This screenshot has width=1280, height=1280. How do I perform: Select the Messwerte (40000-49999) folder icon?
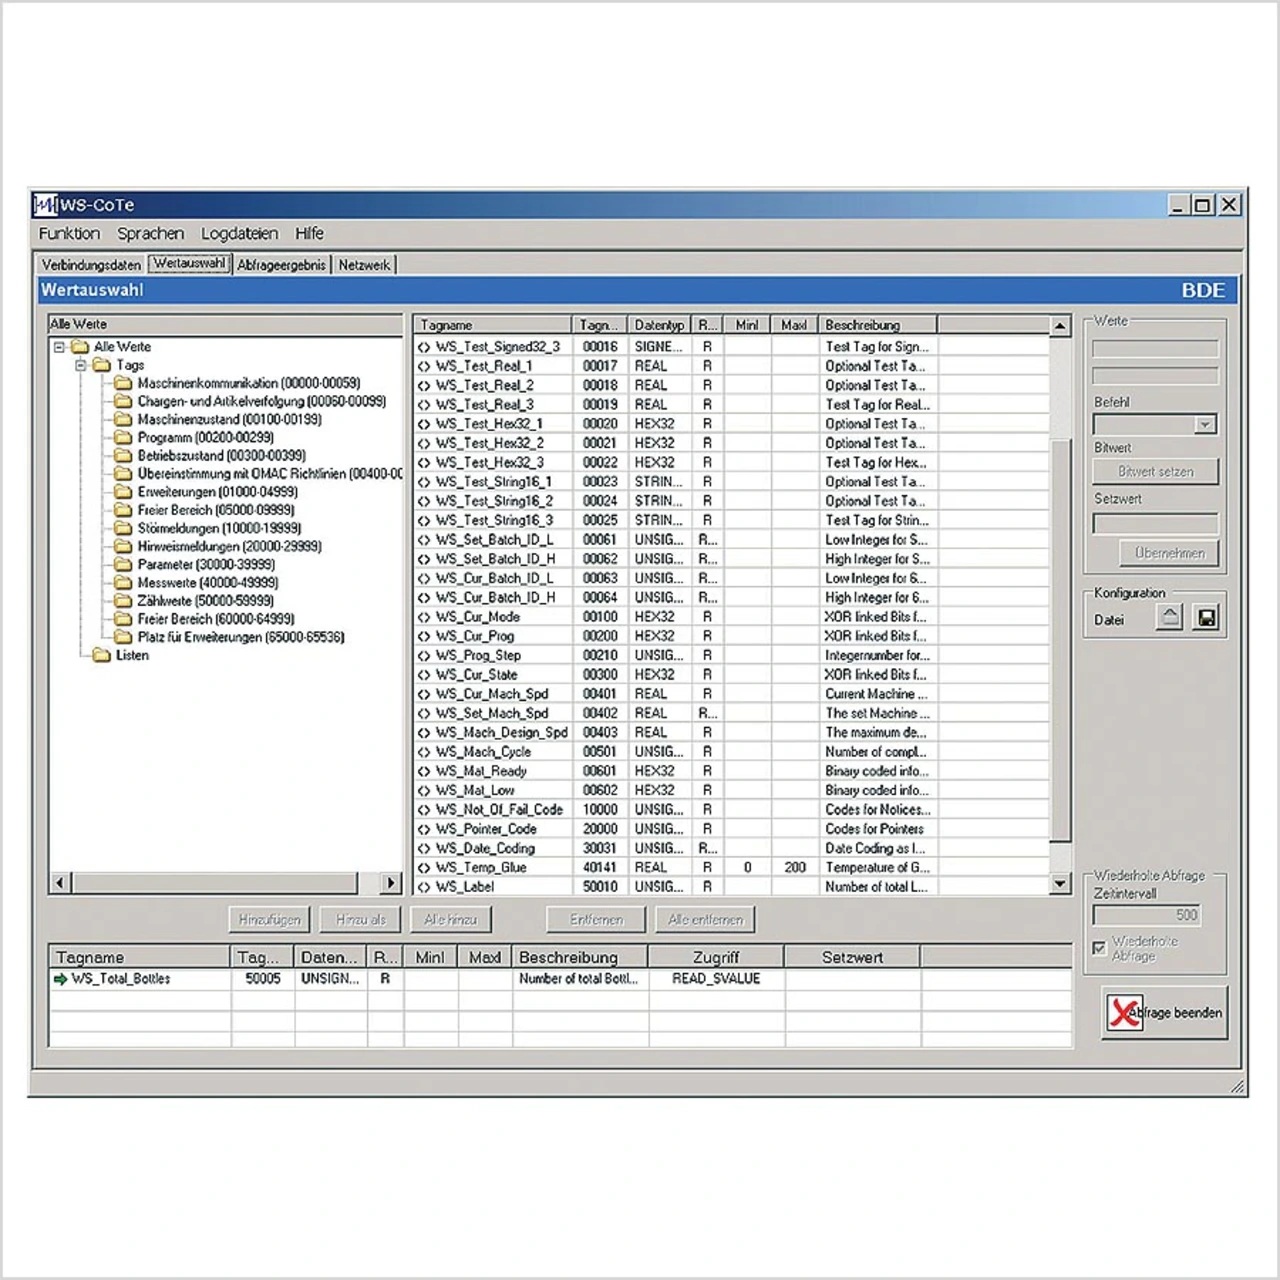pyautogui.click(x=123, y=582)
